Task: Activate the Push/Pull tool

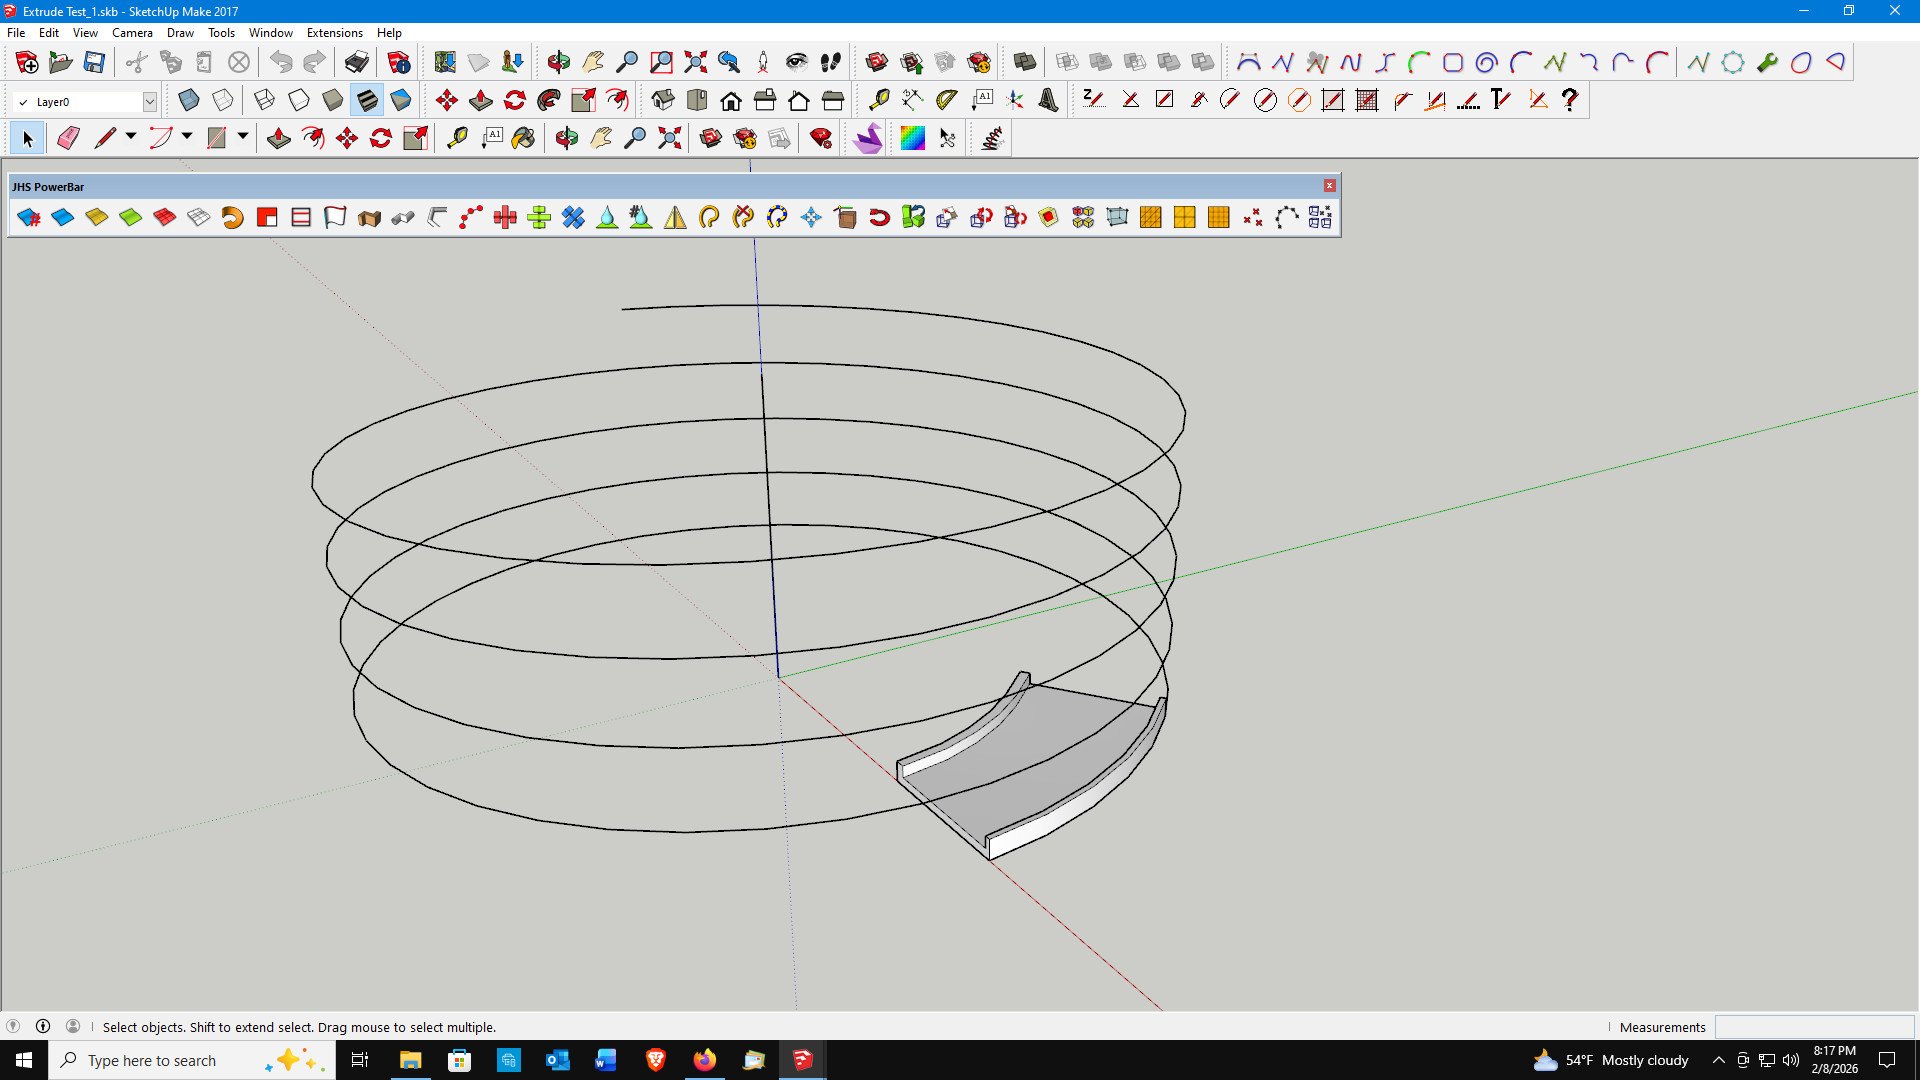Action: pyautogui.click(x=279, y=138)
